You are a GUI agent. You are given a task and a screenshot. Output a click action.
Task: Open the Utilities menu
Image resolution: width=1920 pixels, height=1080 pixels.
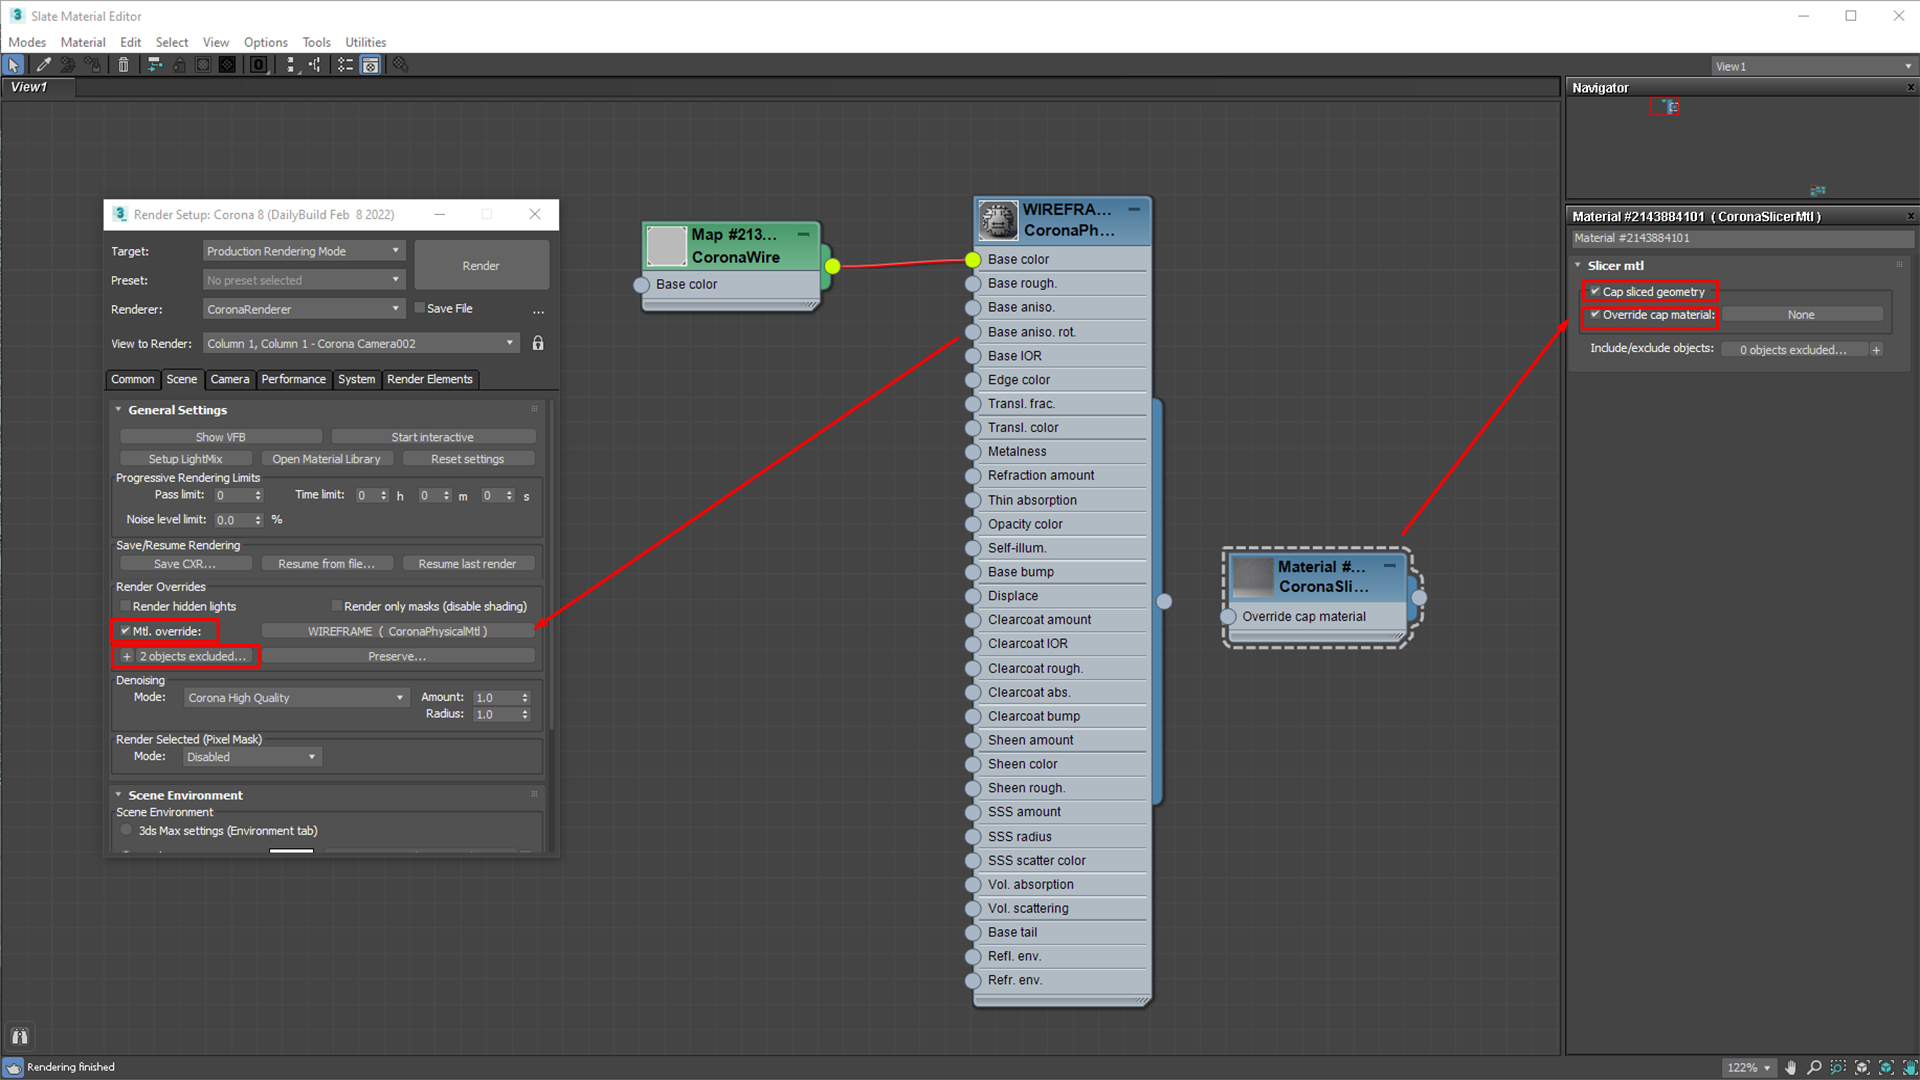tap(365, 42)
